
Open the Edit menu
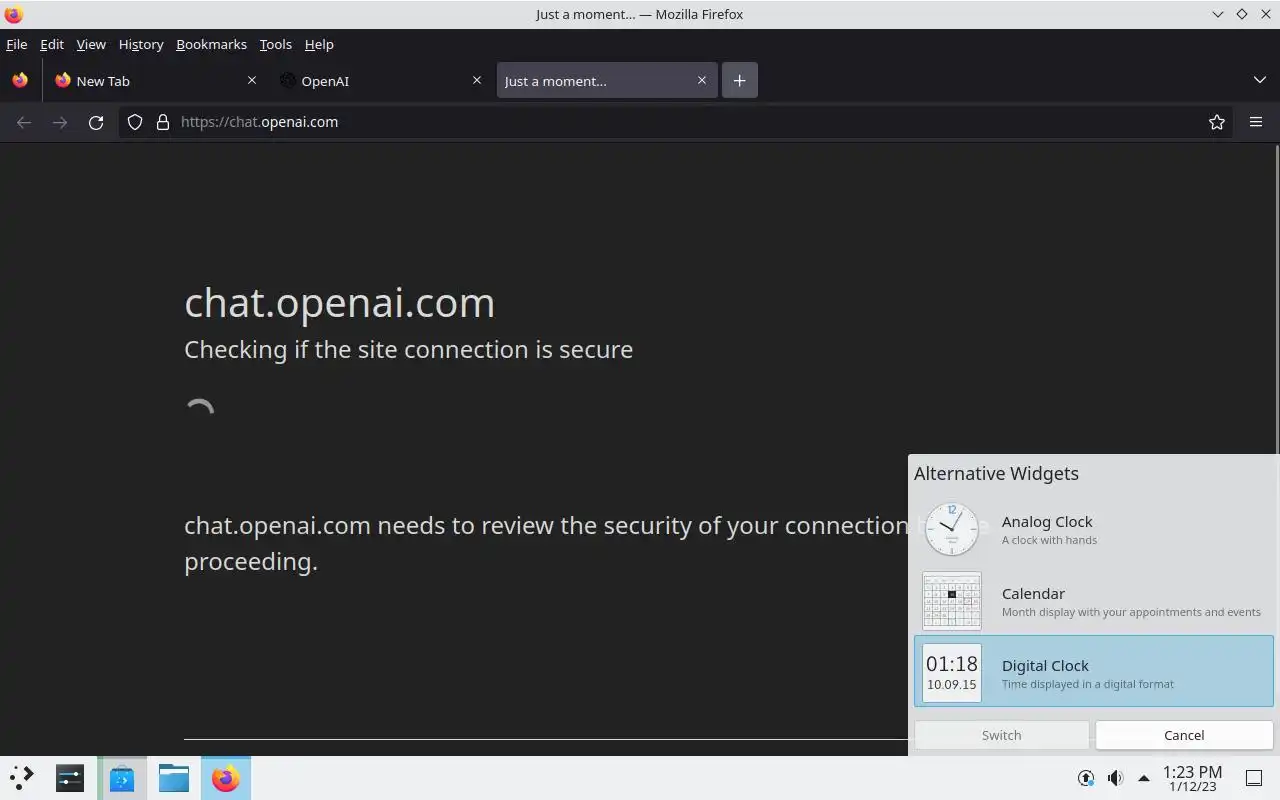(x=52, y=44)
